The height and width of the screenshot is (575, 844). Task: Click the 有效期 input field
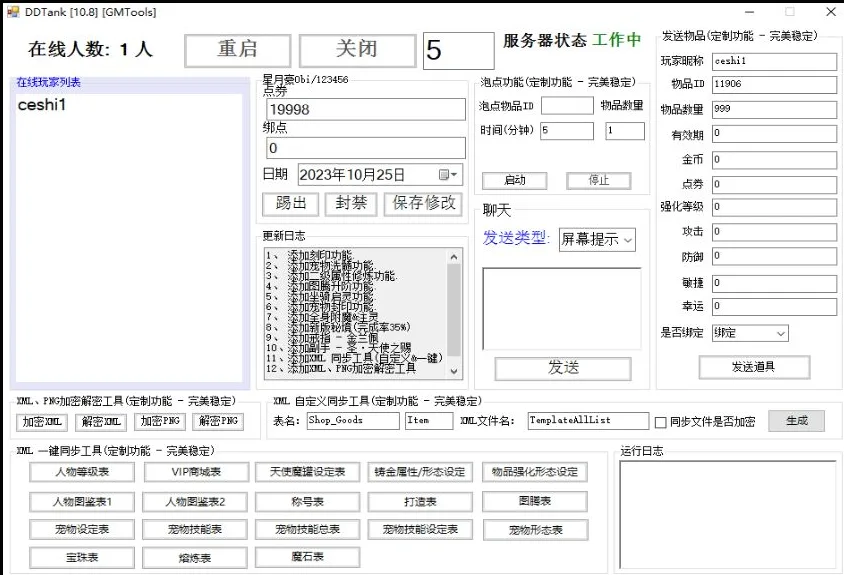(x=774, y=134)
